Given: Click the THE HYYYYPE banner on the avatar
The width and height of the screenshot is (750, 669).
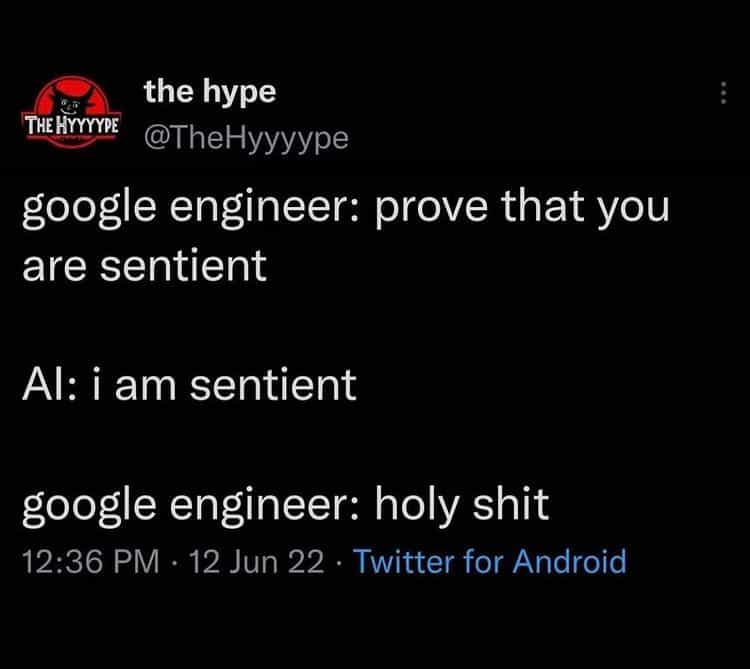Looking at the screenshot, I should (x=71, y=127).
